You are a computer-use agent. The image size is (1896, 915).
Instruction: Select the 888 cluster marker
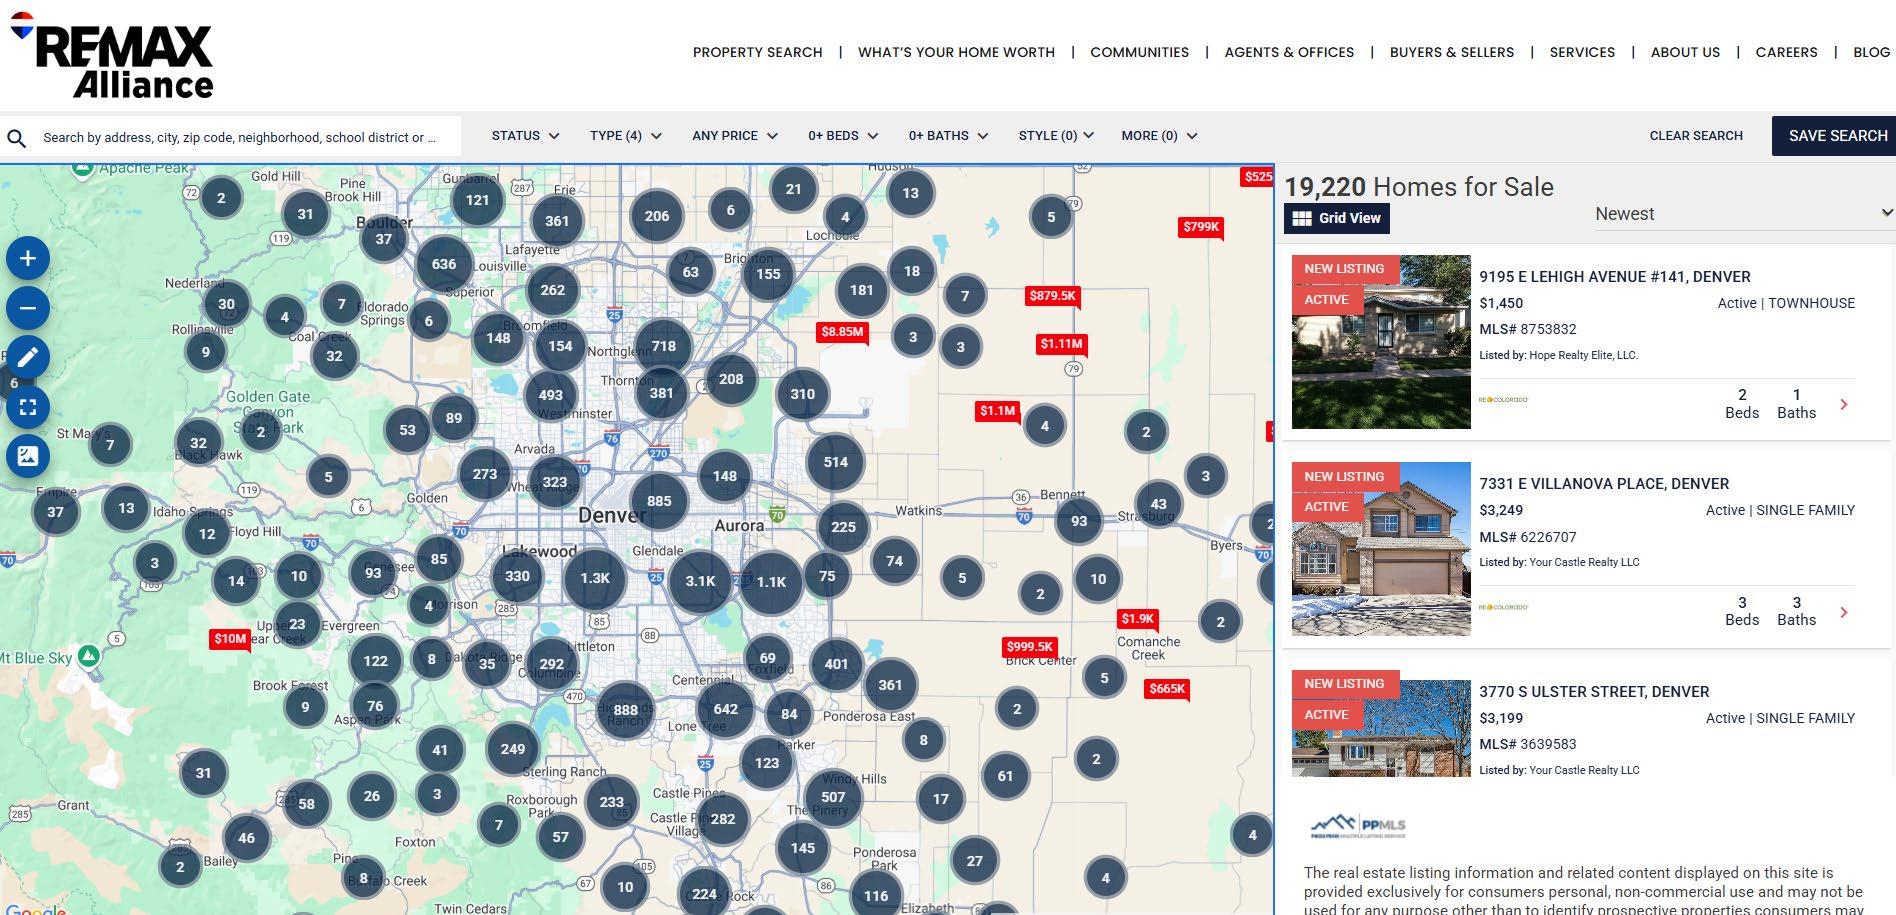pyautogui.click(x=626, y=711)
